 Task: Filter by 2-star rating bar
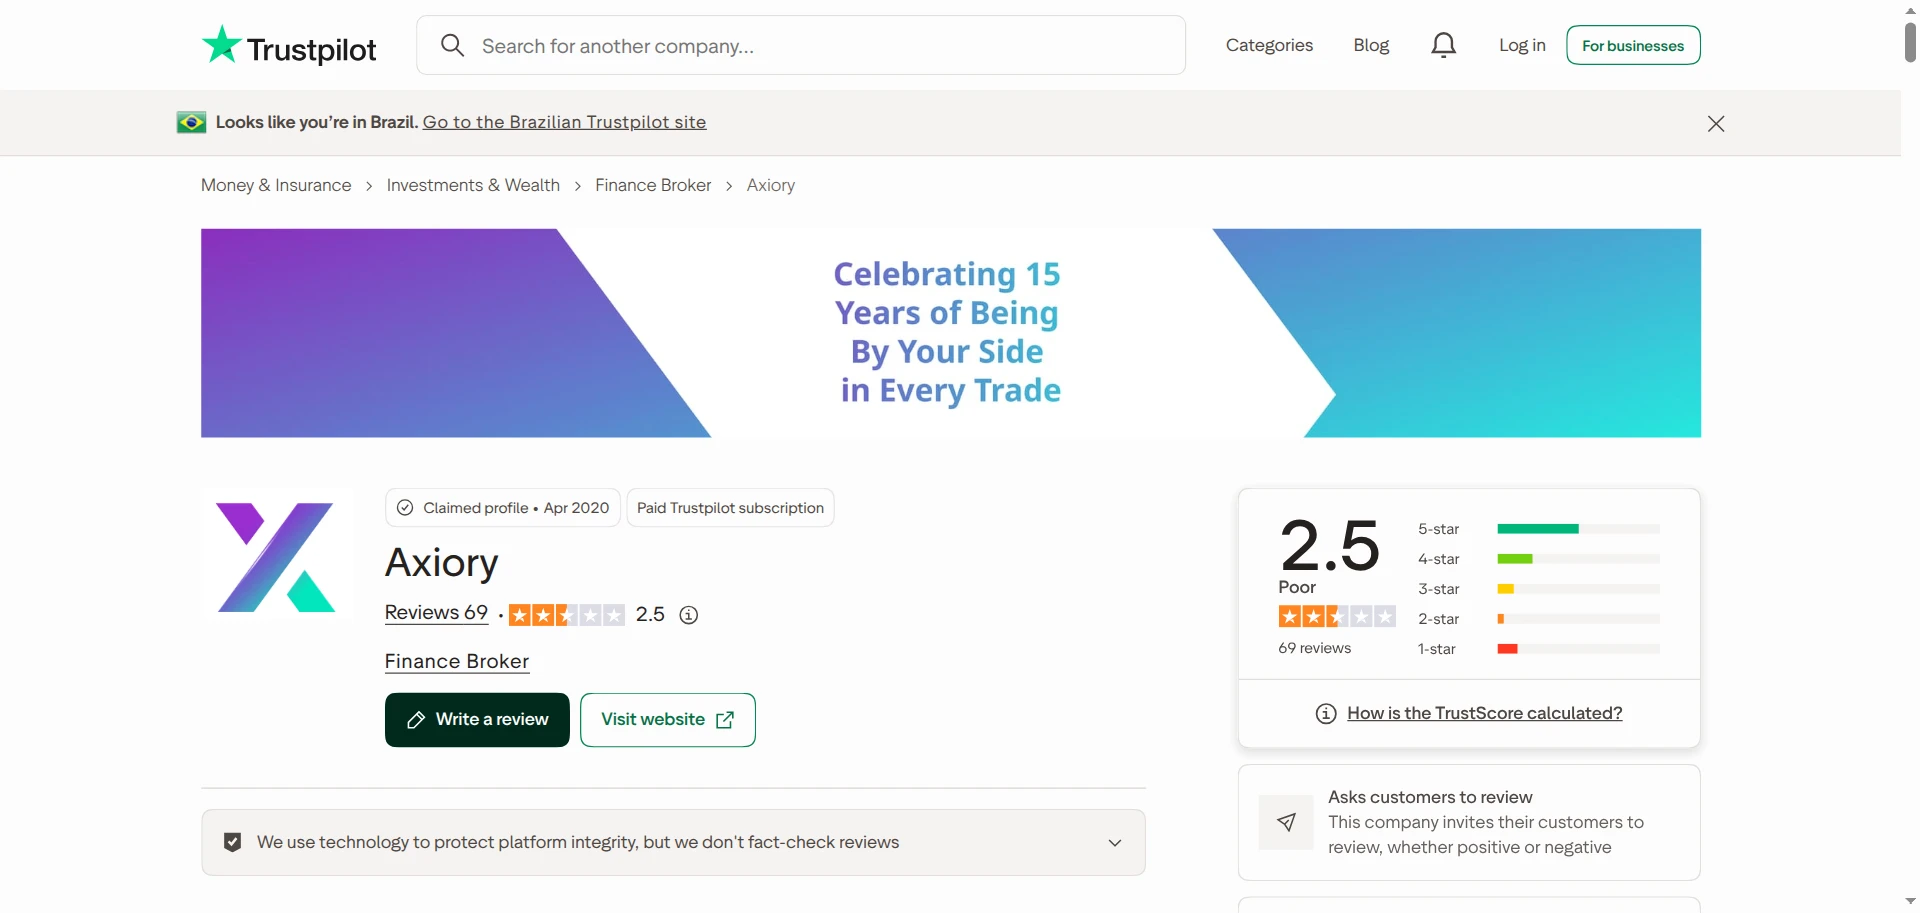tap(1539, 619)
